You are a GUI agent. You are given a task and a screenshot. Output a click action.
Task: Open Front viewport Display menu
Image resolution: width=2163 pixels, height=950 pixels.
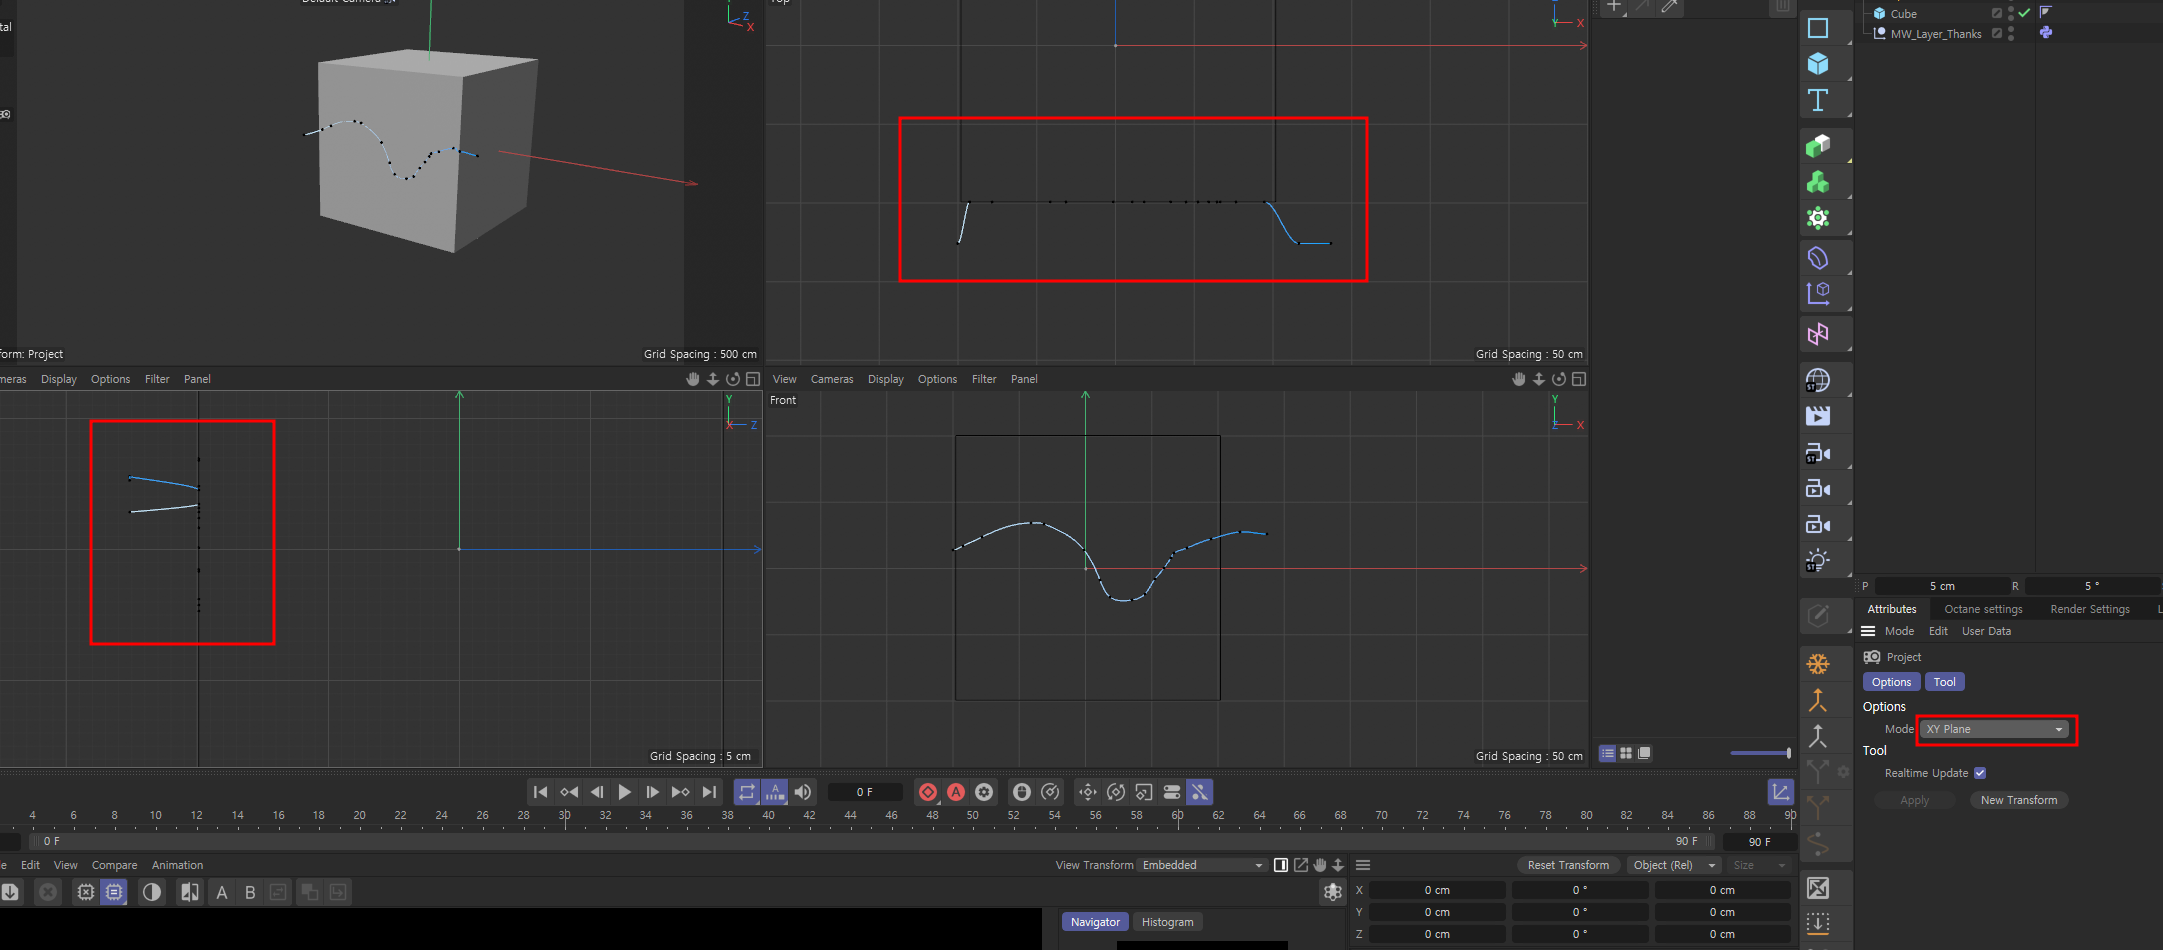885,379
